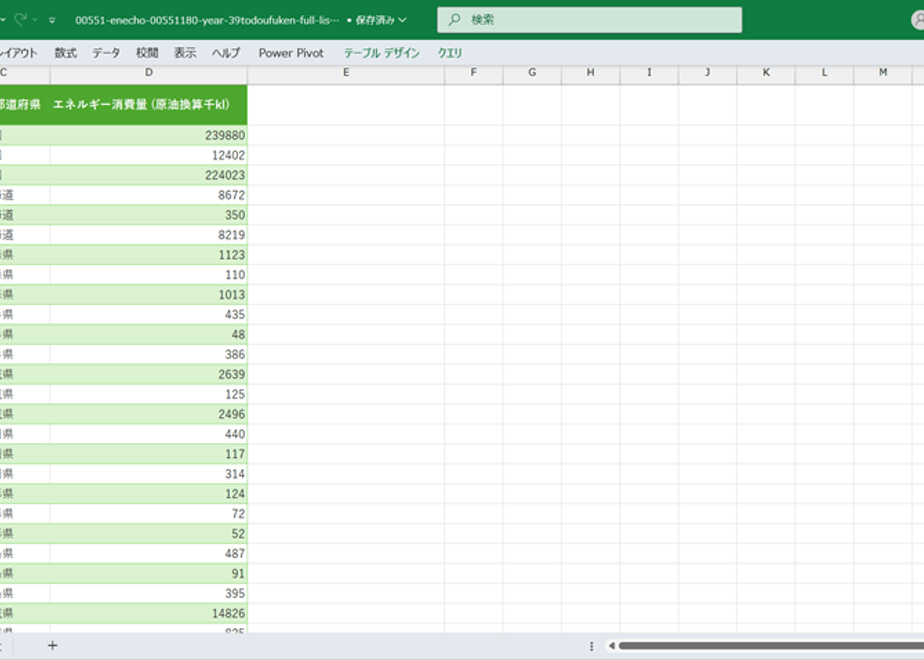
Task: Select cell with value 435
Action: click(x=148, y=315)
